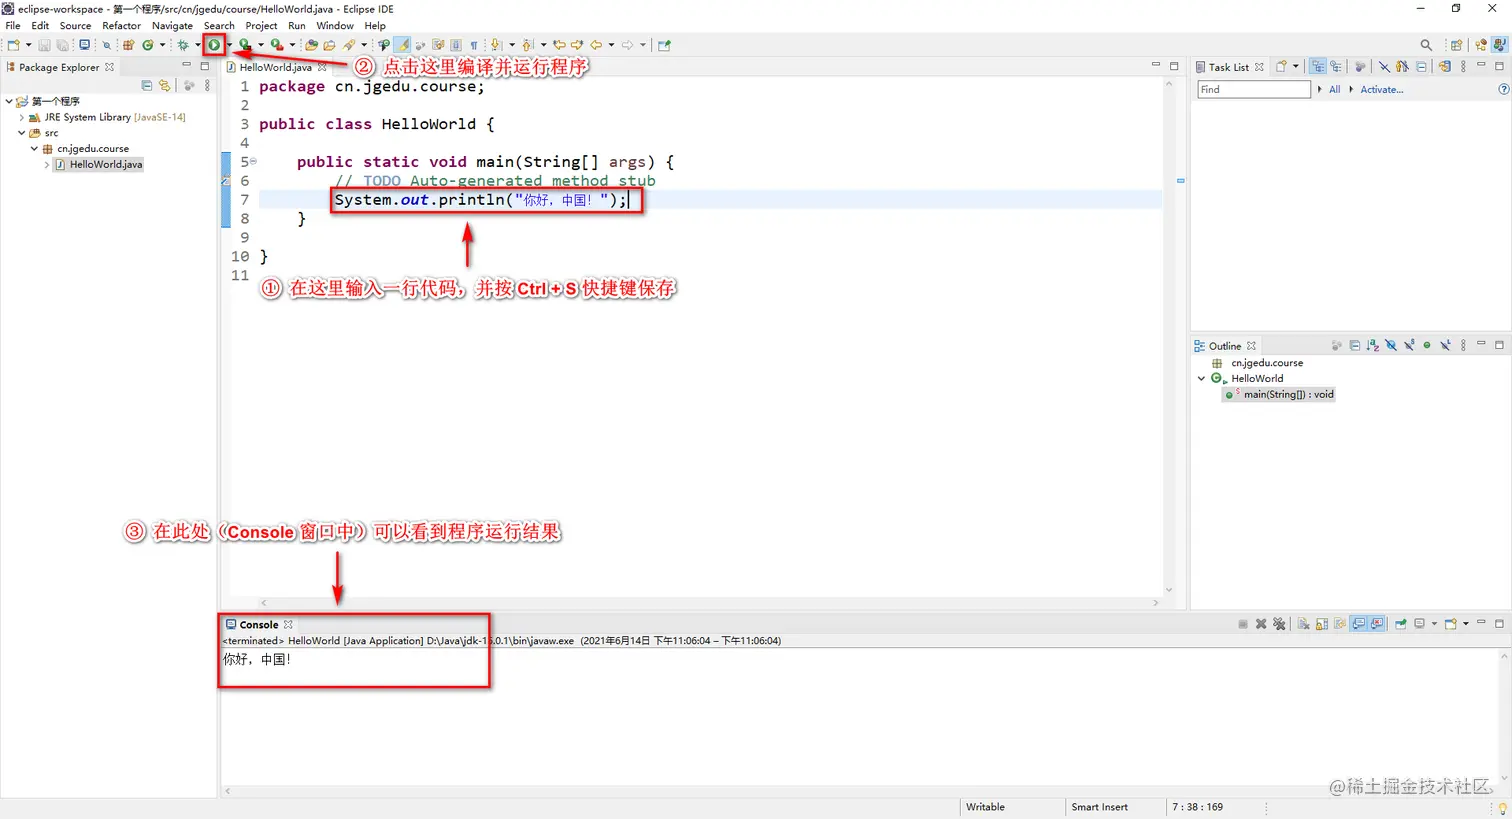The height and width of the screenshot is (819, 1512).
Task: Click the New Java Package icon
Action: (x=128, y=45)
